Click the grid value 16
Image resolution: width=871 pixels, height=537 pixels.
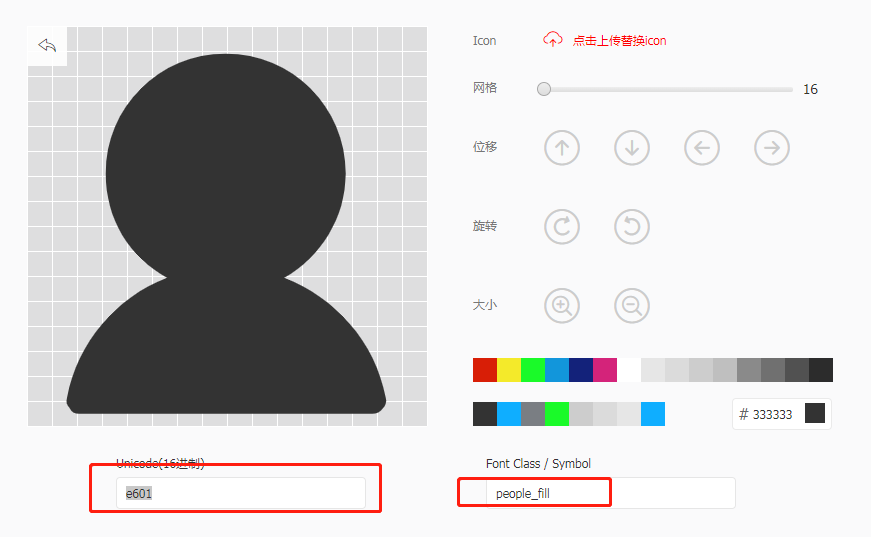coord(810,89)
